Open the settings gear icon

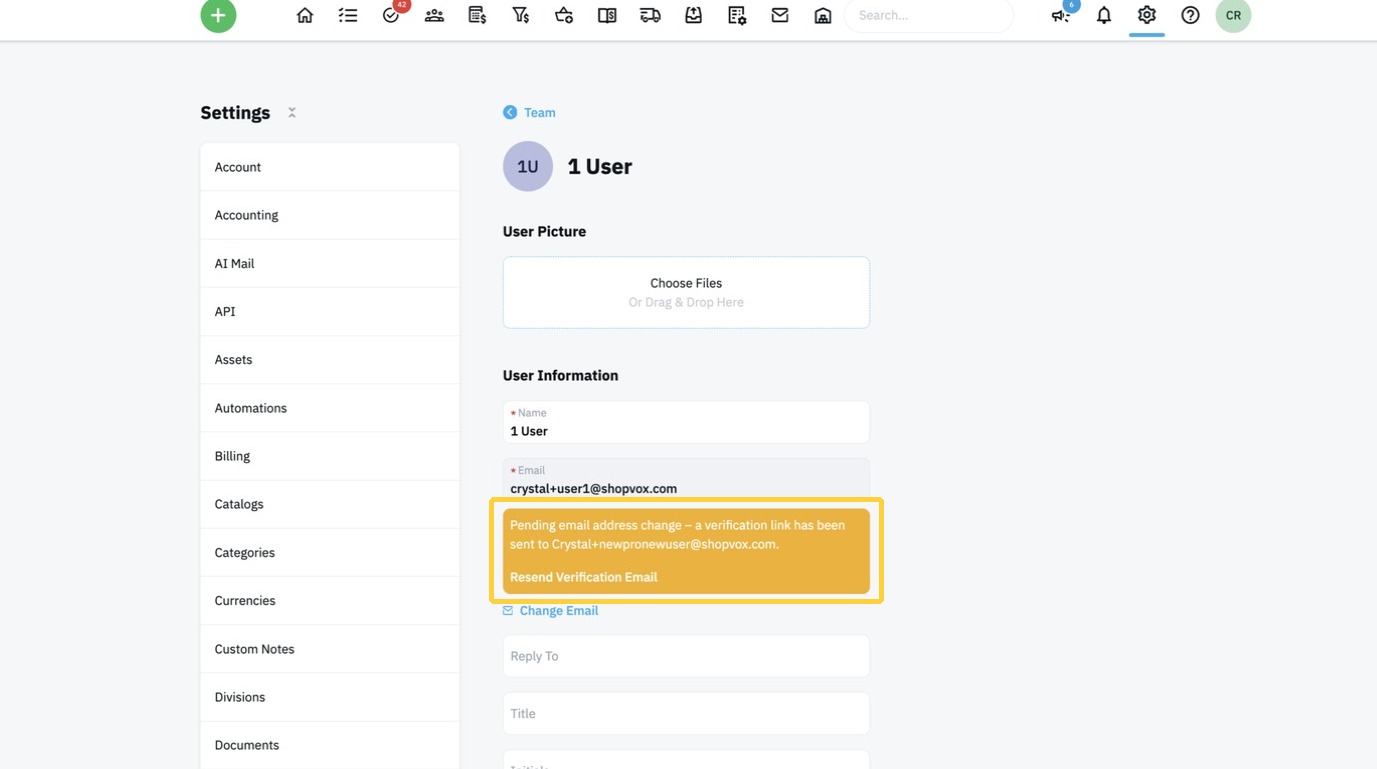(x=1147, y=15)
